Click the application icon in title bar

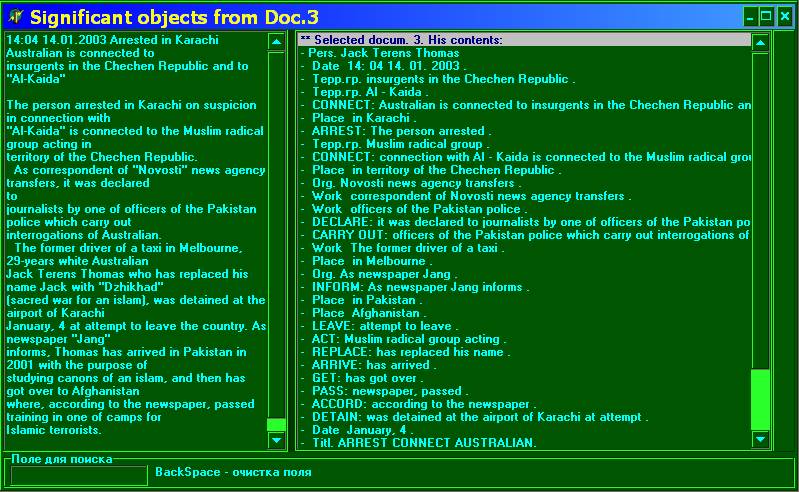[16, 17]
